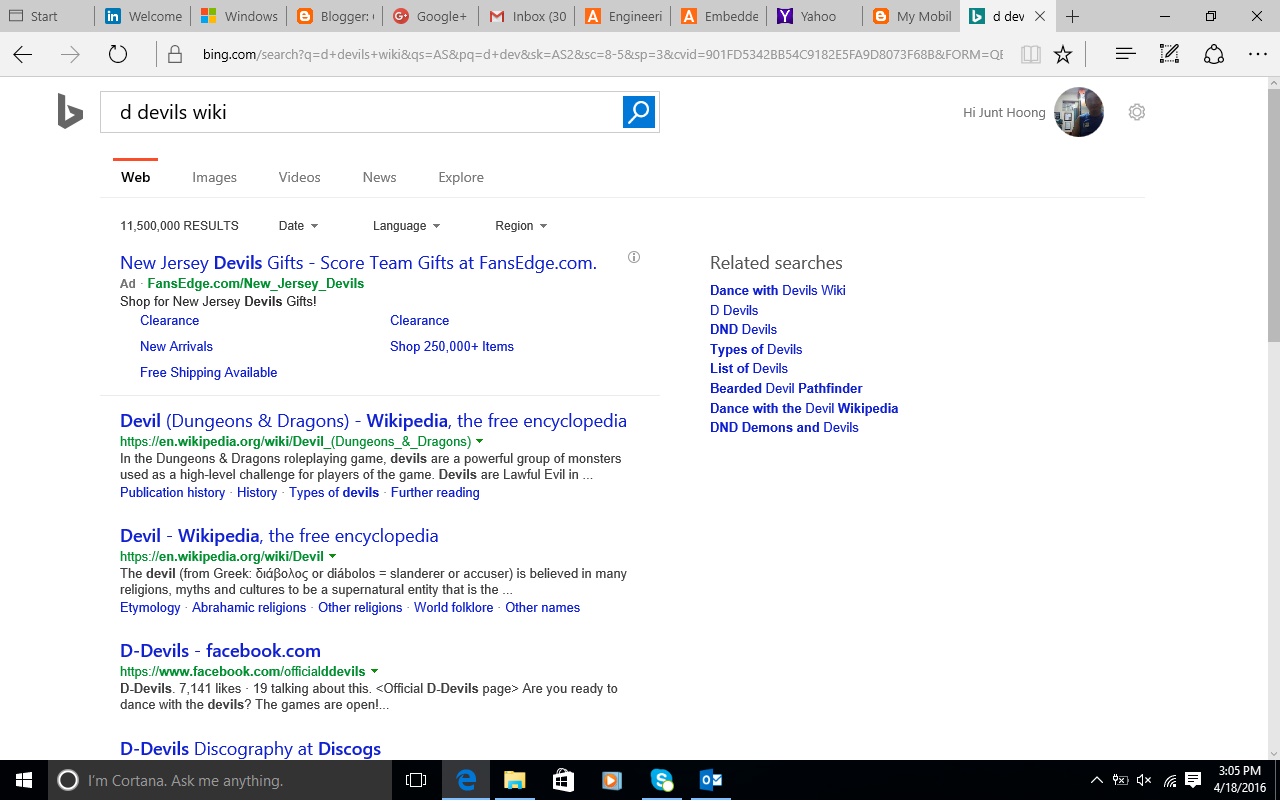
Task: Switch to Images search tab
Action: click(214, 177)
